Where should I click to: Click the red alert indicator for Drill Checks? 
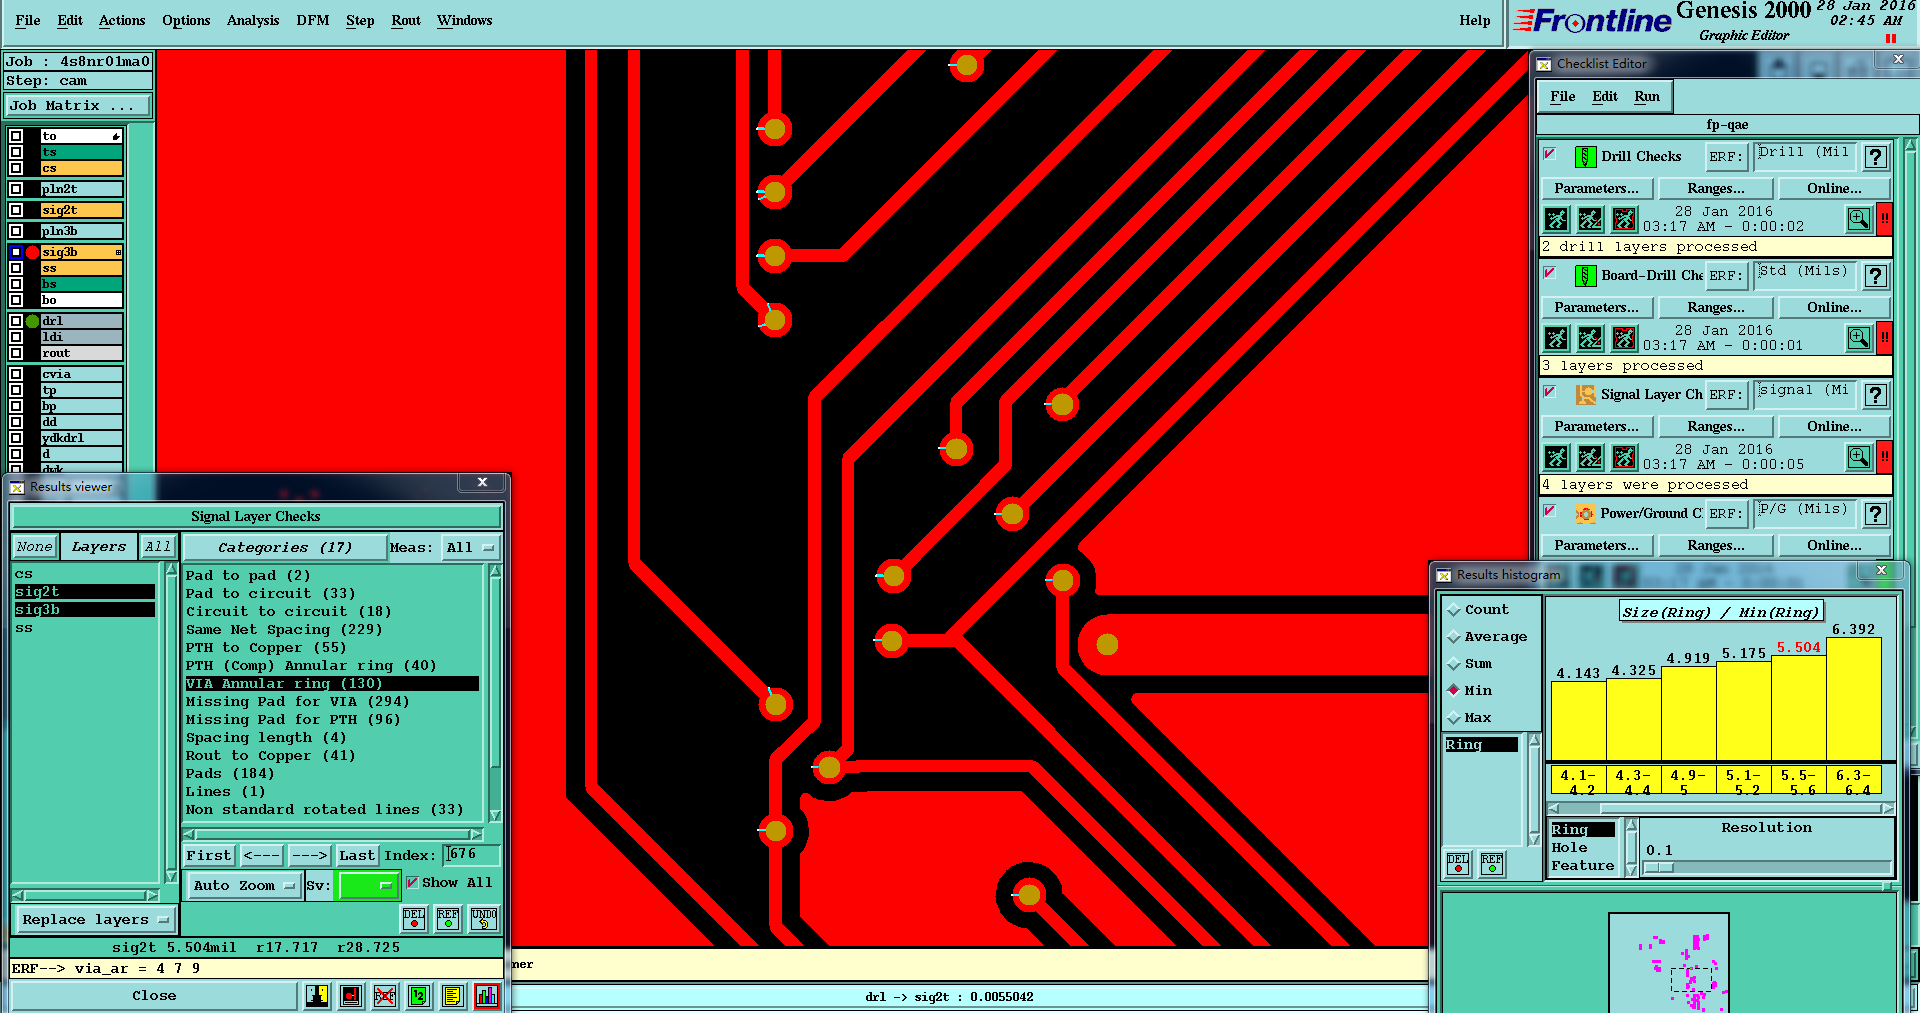tap(1884, 219)
